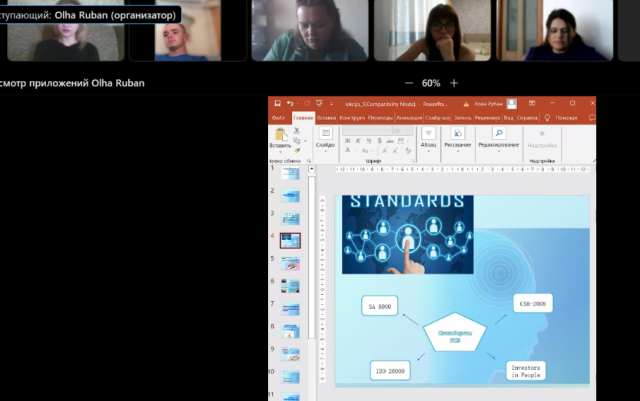Select the STANDARDS network image on slide
This screenshot has height=401, width=640.
[408, 234]
